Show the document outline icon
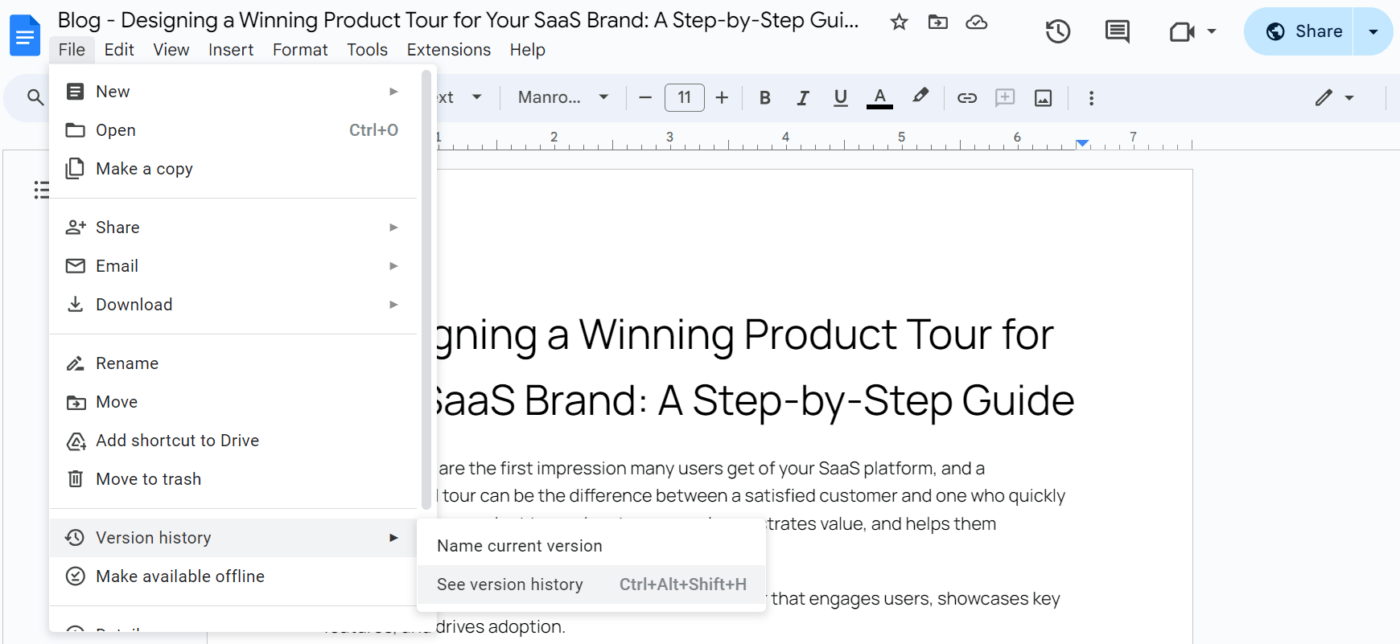This screenshot has height=644, width=1400. click(41, 189)
